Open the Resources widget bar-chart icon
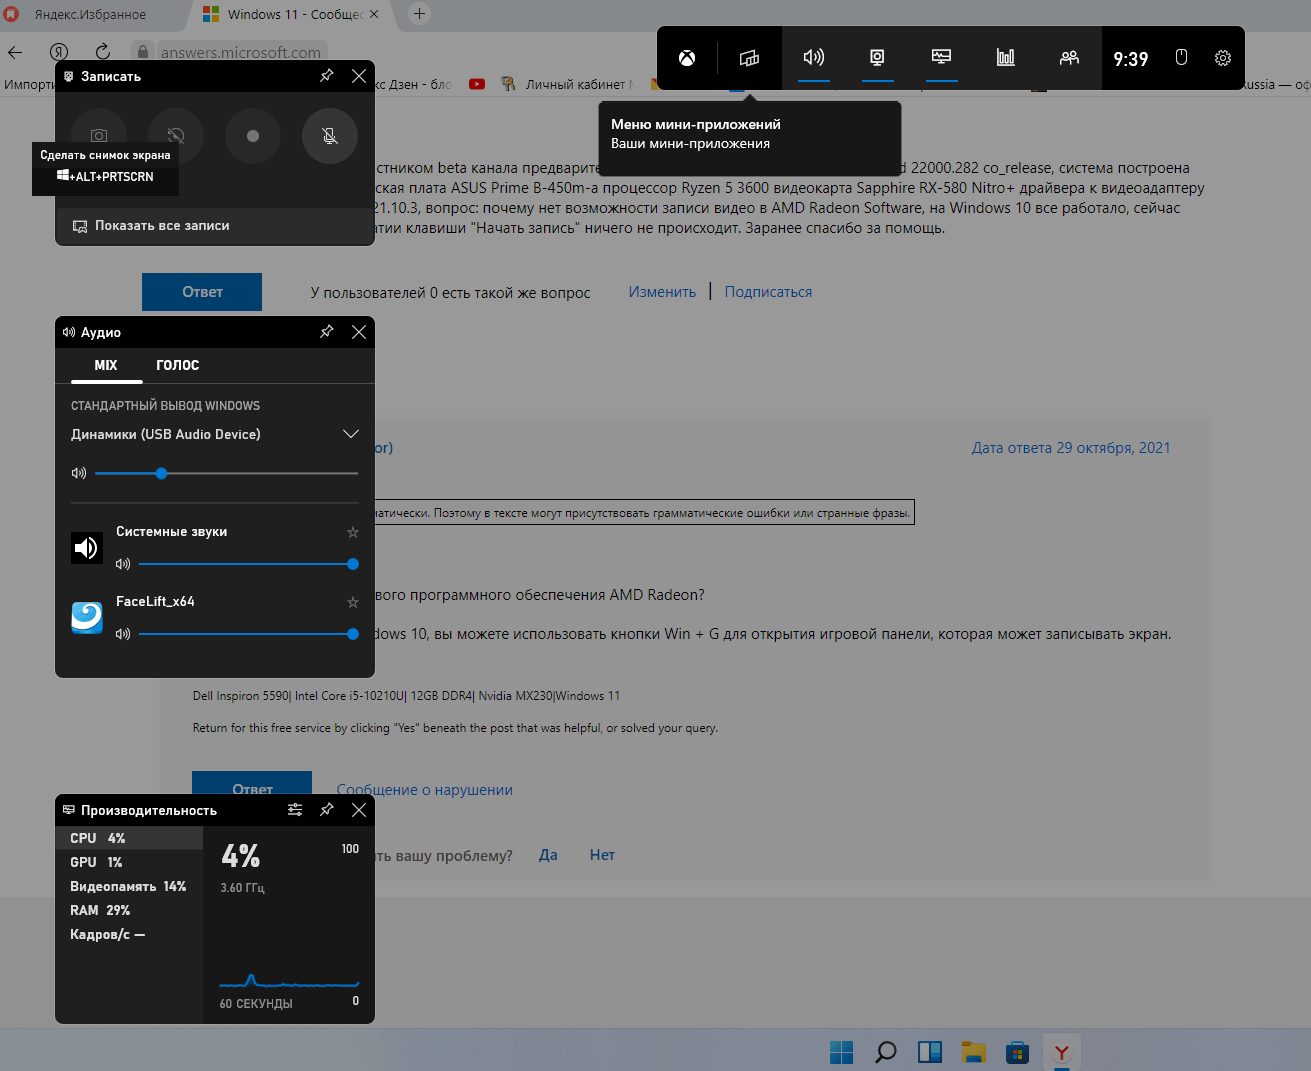1311x1071 pixels. (1005, 58)
